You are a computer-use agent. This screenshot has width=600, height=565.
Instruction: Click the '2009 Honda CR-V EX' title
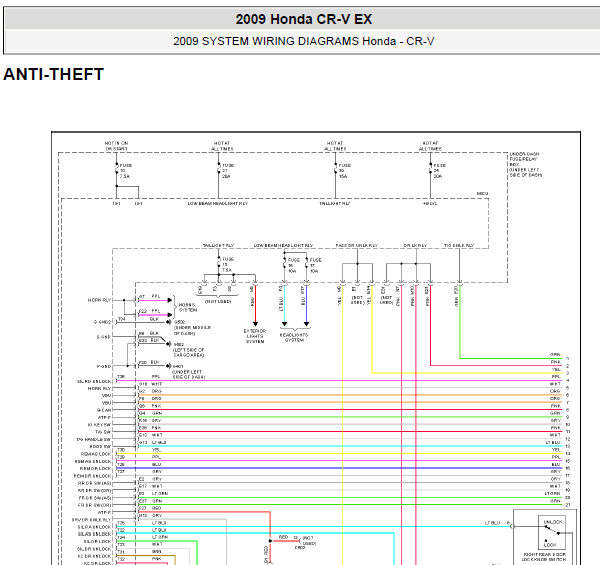click(x=303, y=19)
